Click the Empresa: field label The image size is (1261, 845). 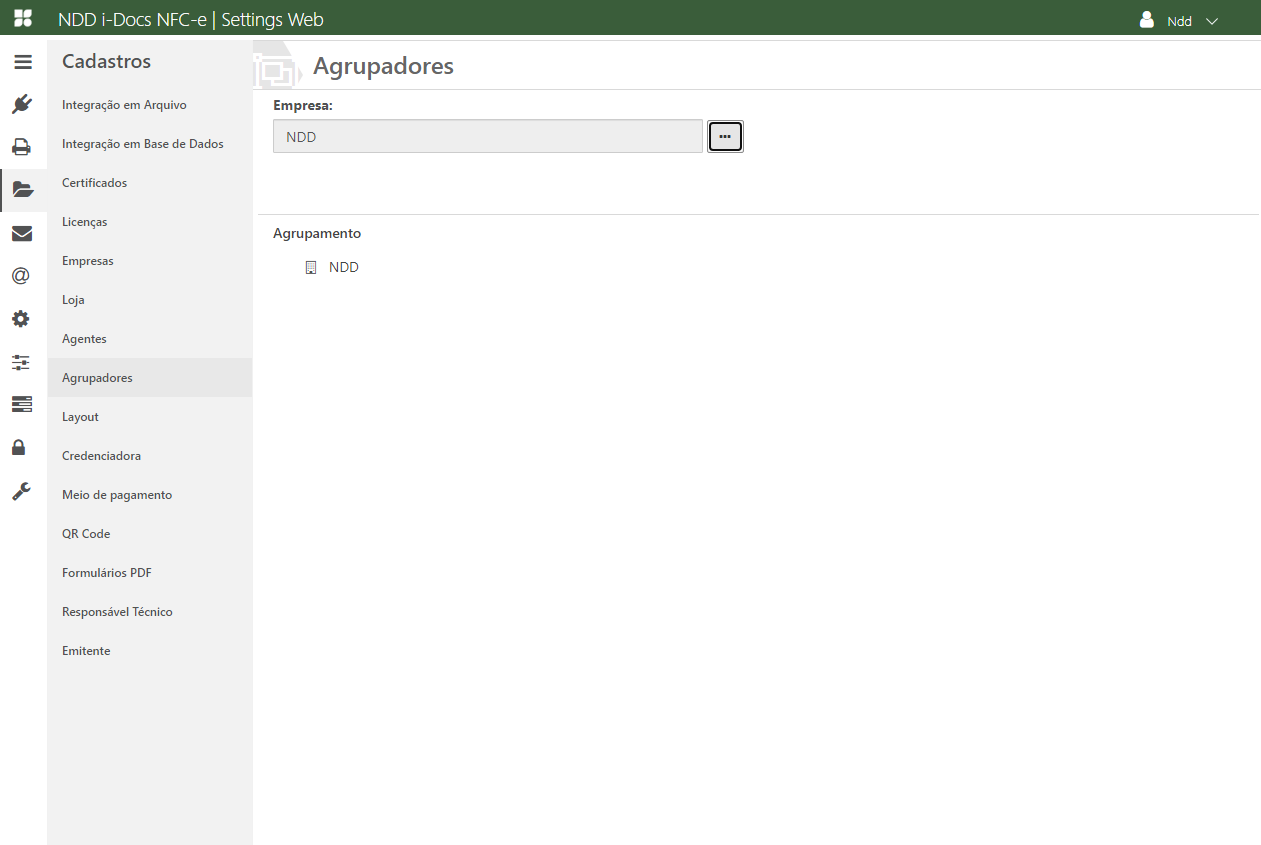click(x=303, y=104)
